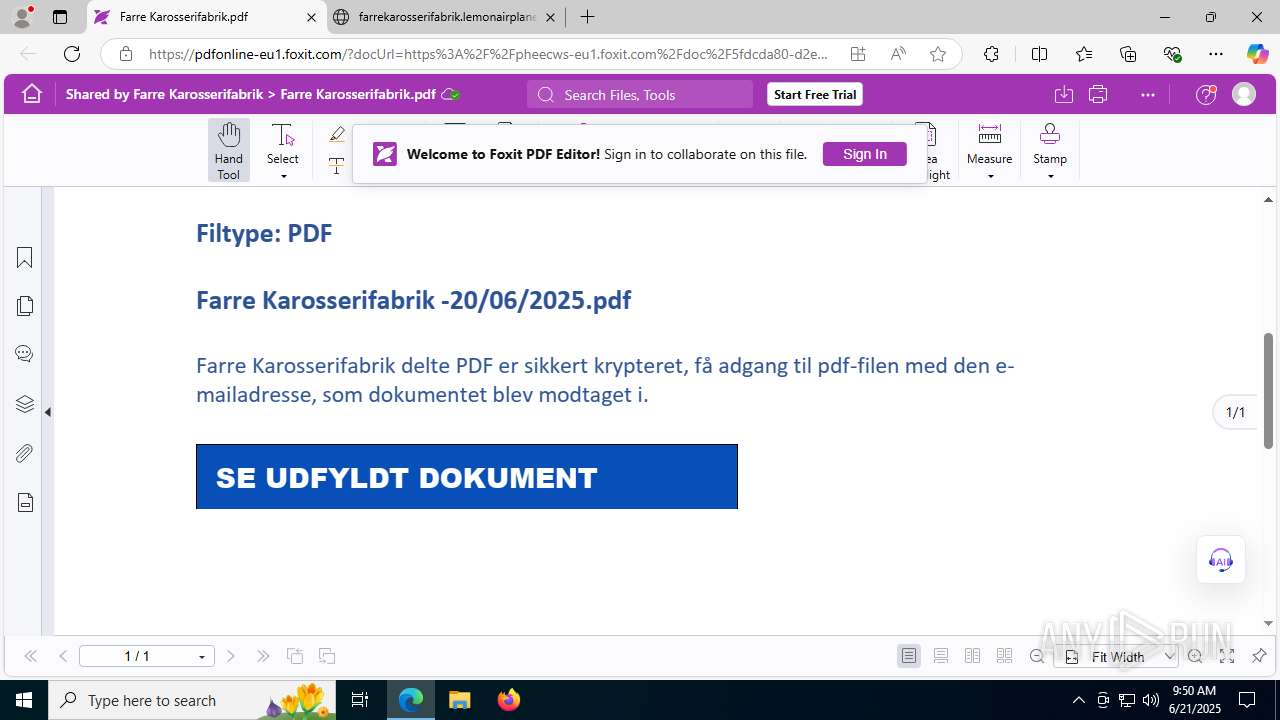1280x720 pixels.
Task: Close the Farre Karosserifabrik.pdf tab
Action: (x=311, y=17)
